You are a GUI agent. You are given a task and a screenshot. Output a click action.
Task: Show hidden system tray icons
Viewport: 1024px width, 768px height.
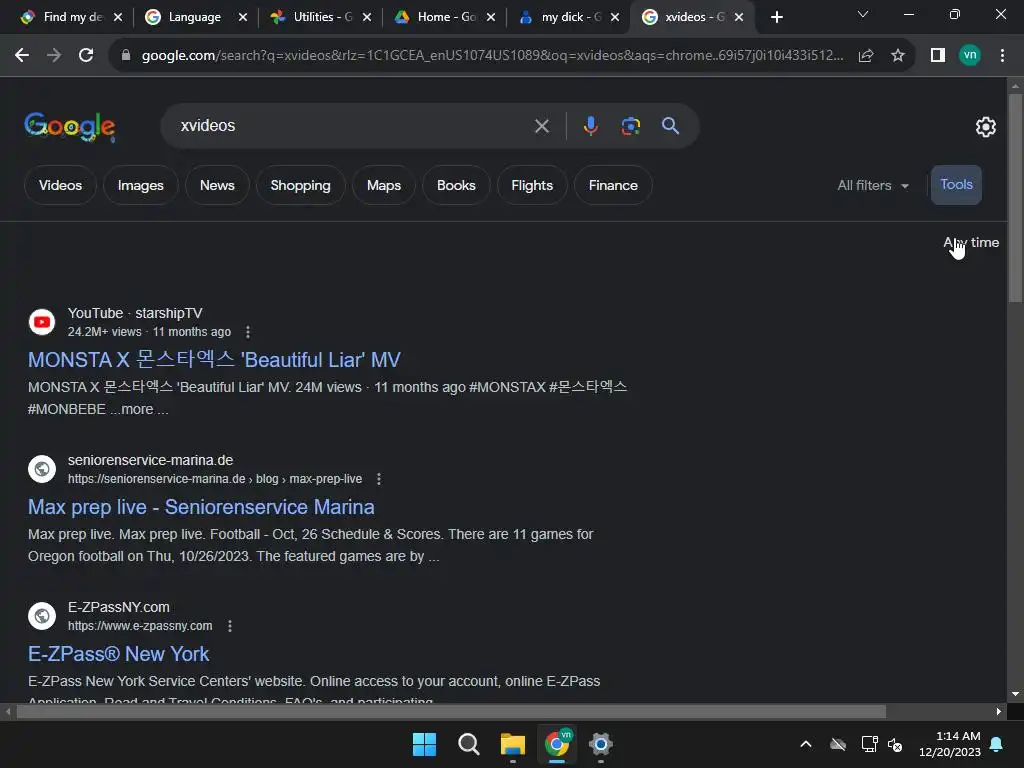click(x=806, y=744)
